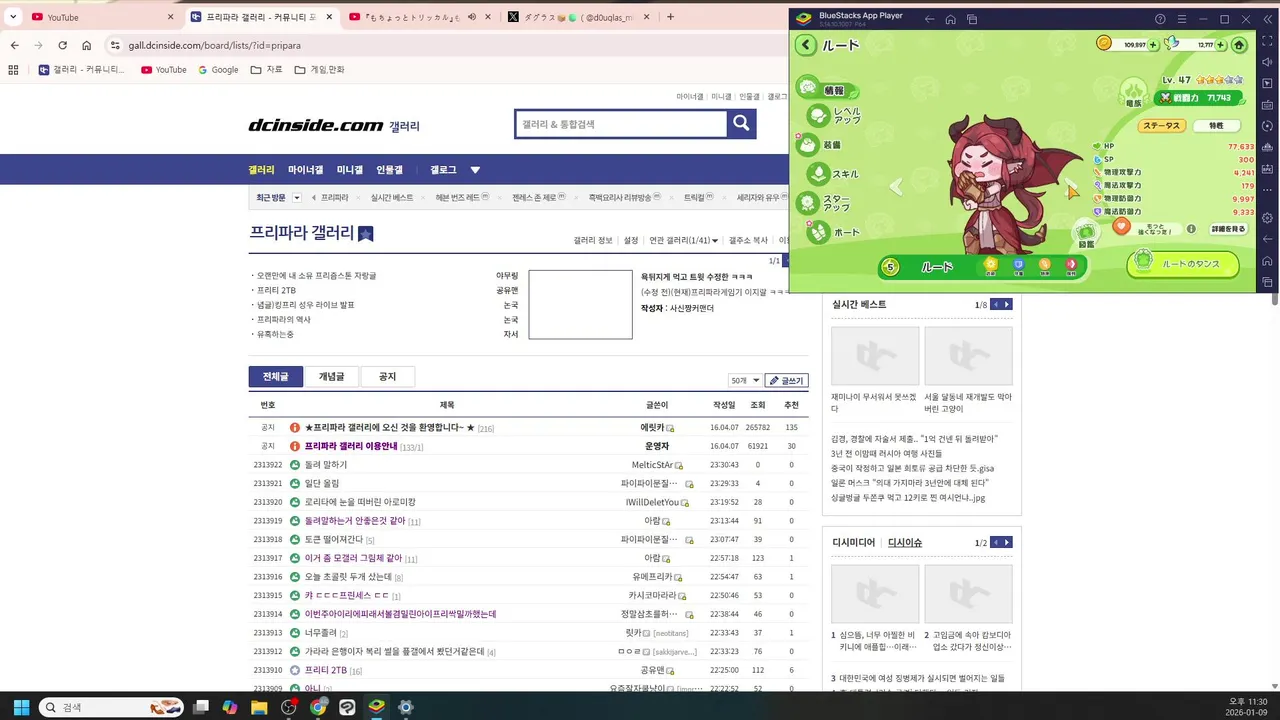This screenshot has height=720, width=1280.
Task: Open BlueStacks settings gear in sidebar
Action: coord(1268,218)
